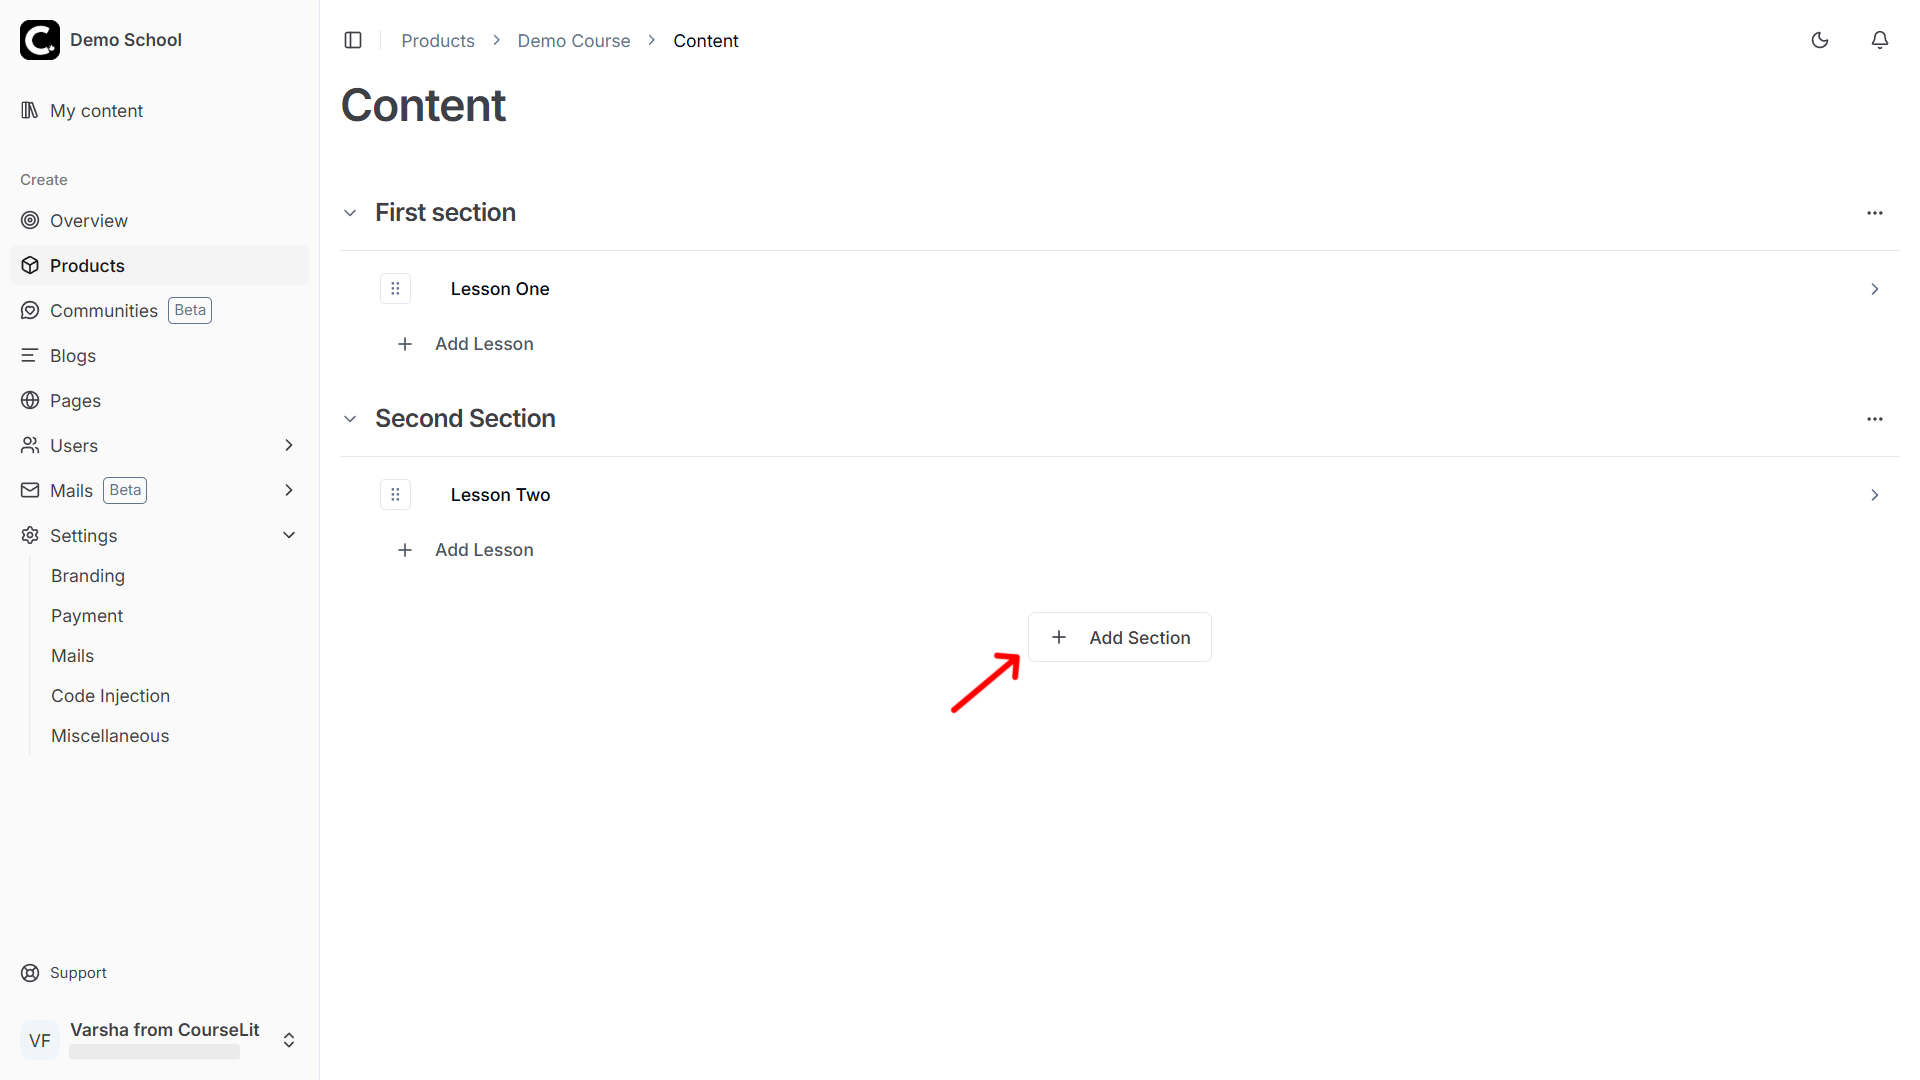Collapse the First section chevron
This screenshot has width=1920, height=1080.
click(x=350, y=213)
